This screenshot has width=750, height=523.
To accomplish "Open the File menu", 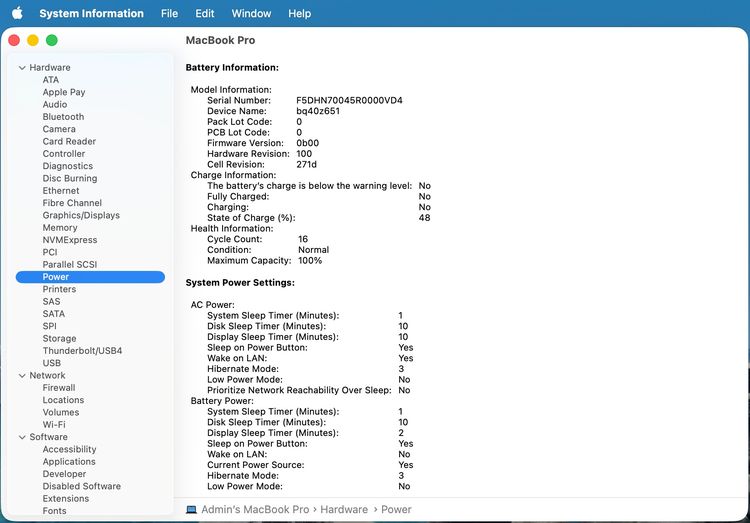I will pyautogui.click(x=169, y=14).
